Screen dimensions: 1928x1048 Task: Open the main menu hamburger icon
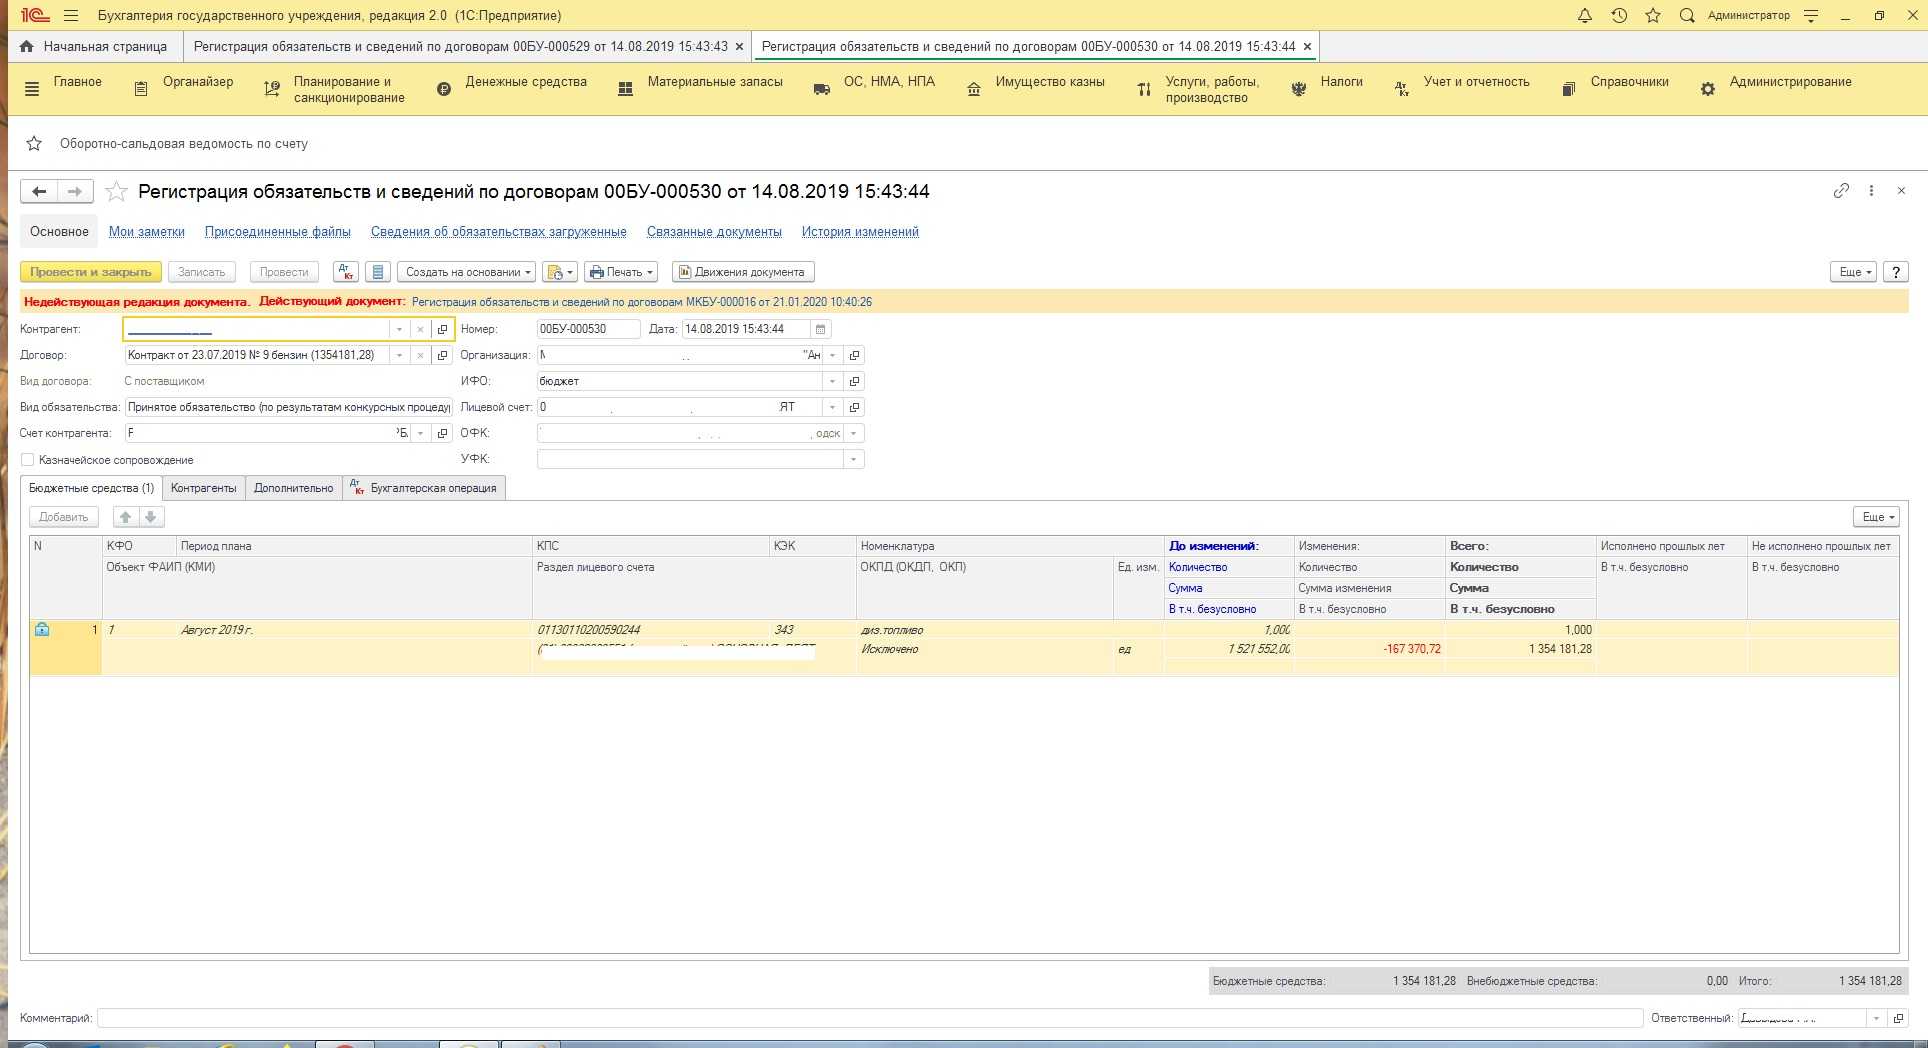[x=70, y=16]
